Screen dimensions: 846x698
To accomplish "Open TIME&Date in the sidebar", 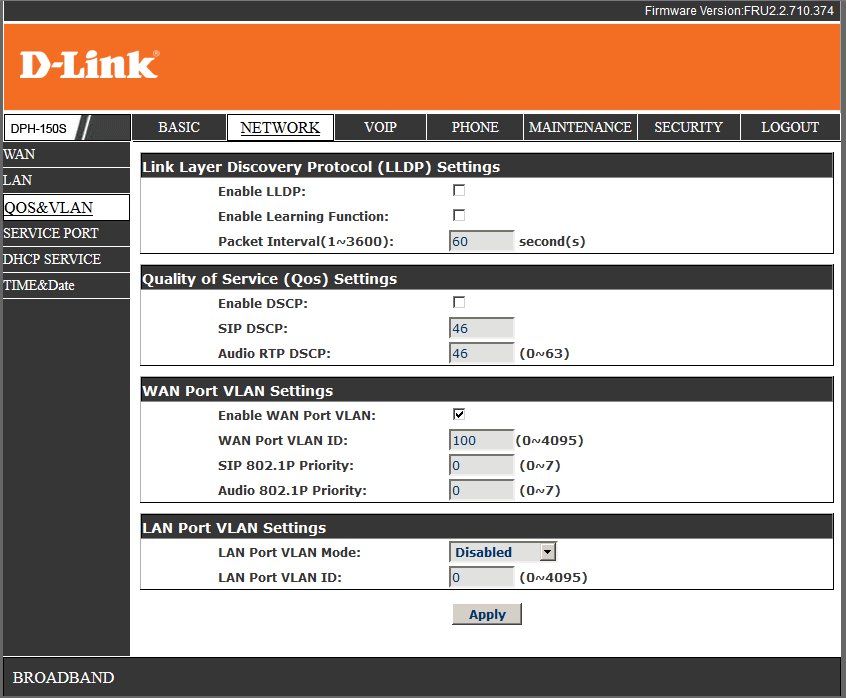I will tap(66, 285).
